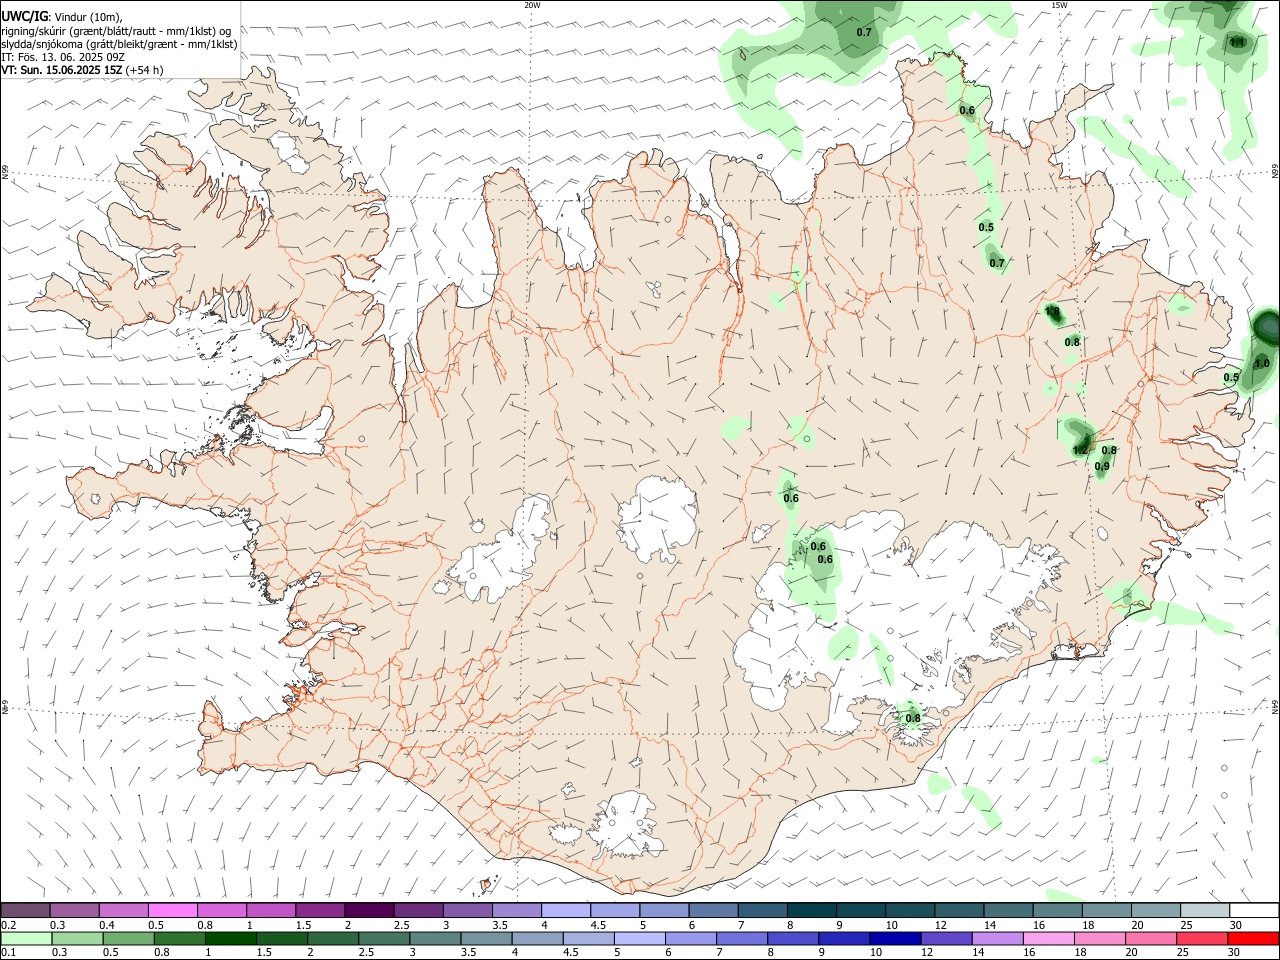The height and width of the screenshot is (960, 1280).
Task: Click bottom-row violet swatch between 14 and 16
Action: pos(996,938)
